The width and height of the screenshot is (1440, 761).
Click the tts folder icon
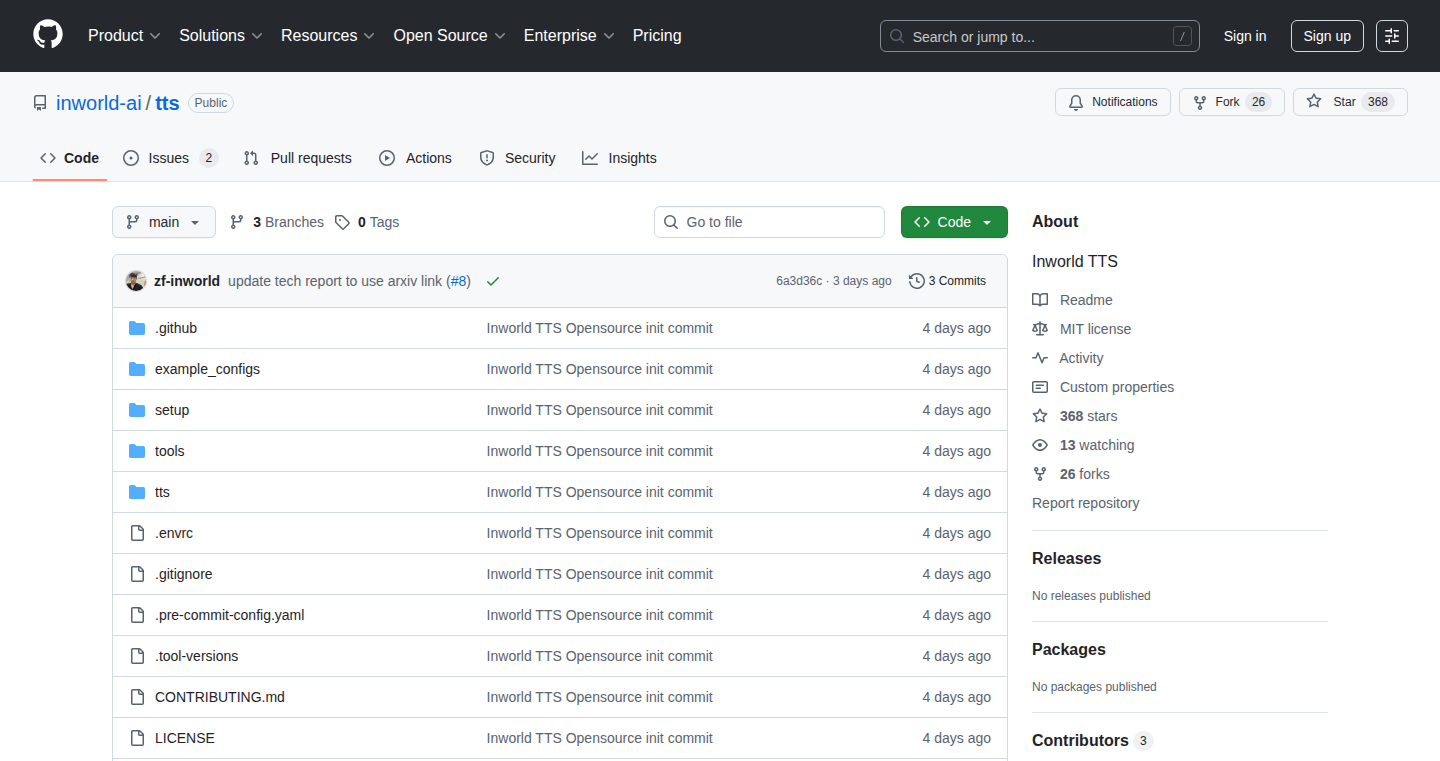tap(137, 492)
